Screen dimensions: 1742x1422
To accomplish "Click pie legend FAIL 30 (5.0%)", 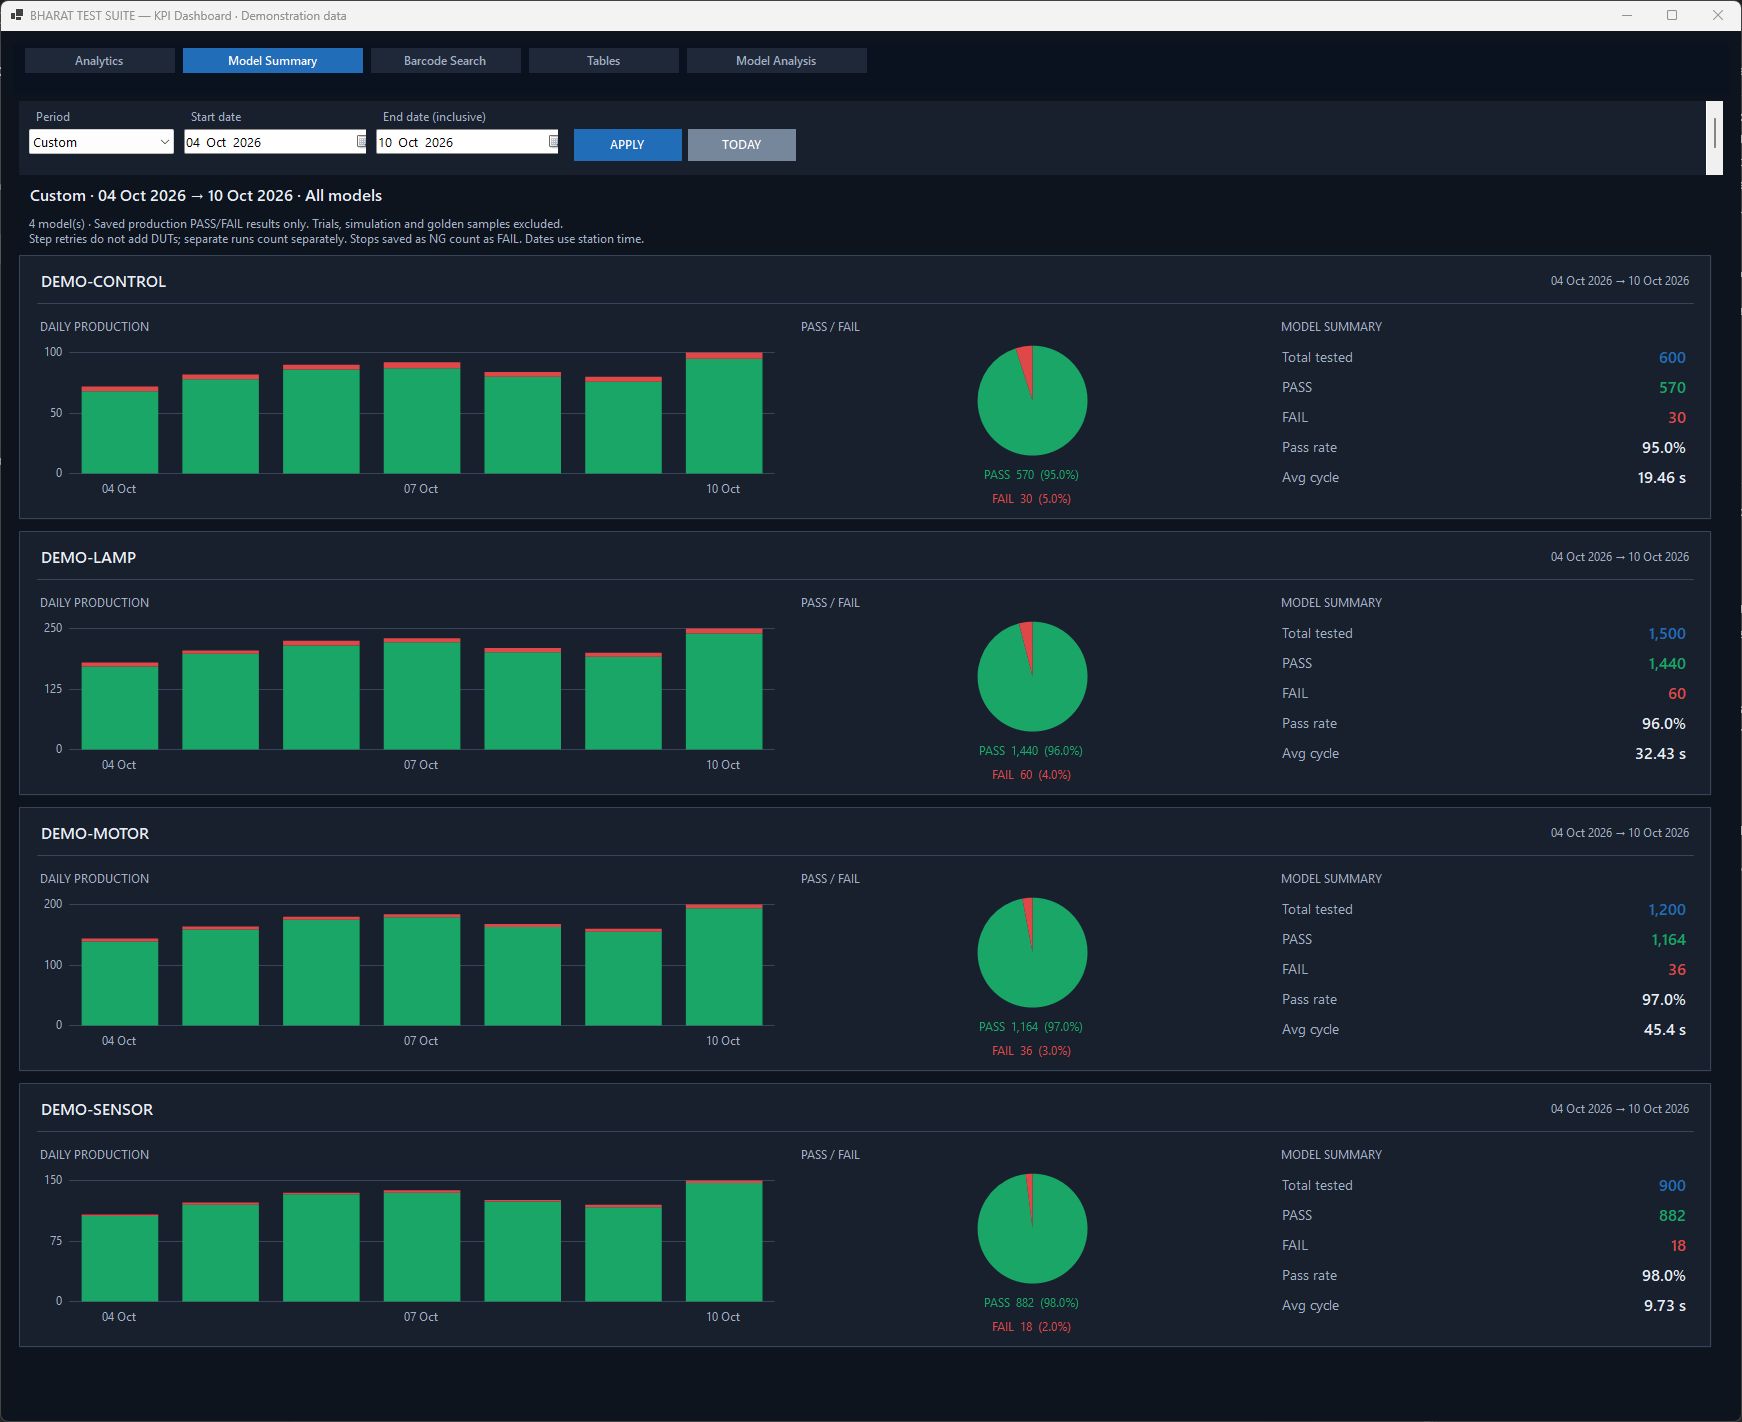I will point(1031,499).
